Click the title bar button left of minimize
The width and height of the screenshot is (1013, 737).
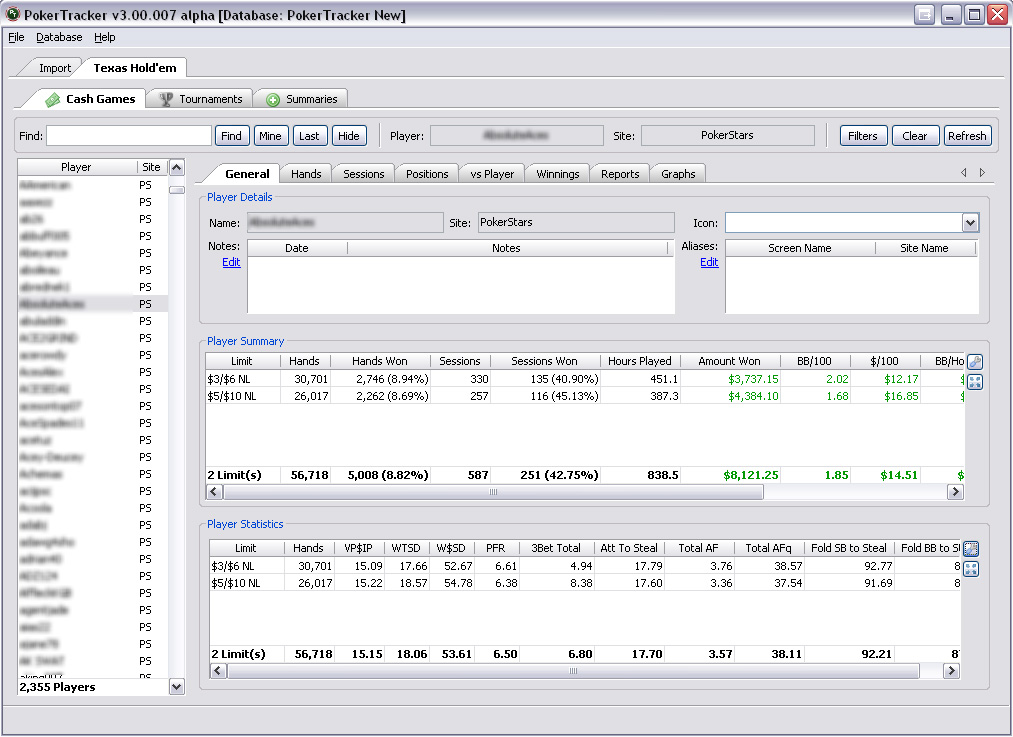pos(924,14)
